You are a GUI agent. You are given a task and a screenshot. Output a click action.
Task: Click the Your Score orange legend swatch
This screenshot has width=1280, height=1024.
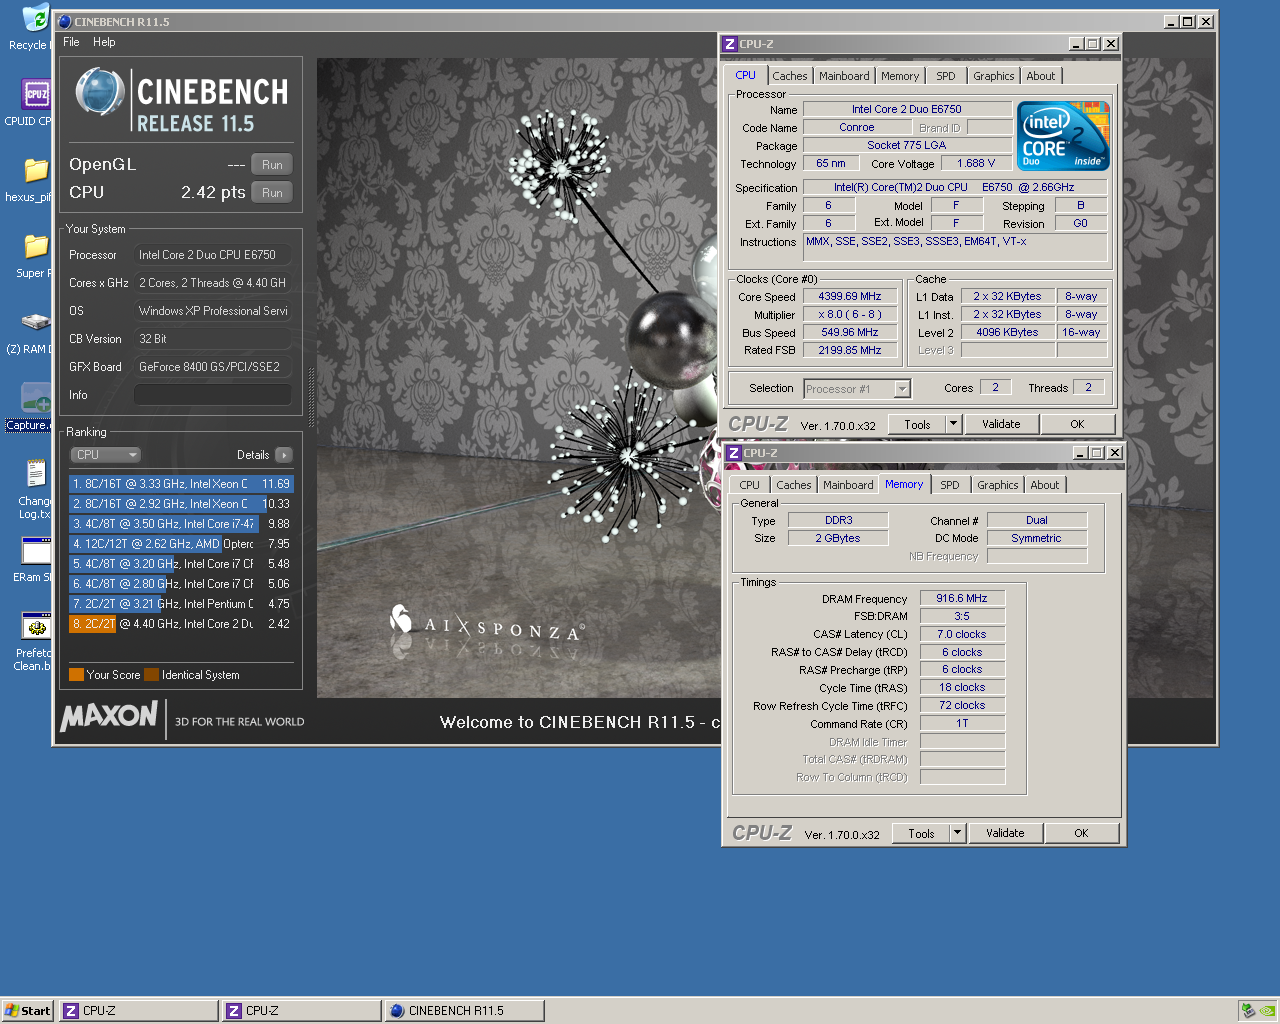click(76, 675)
